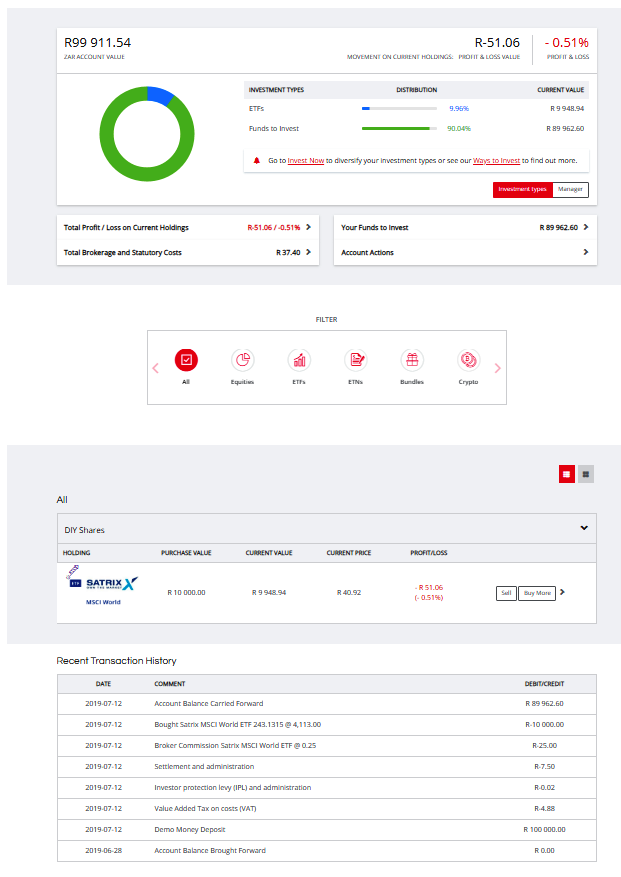Switch to red card view layout
This screenshot has height=877, width=621.
(567, 474)
